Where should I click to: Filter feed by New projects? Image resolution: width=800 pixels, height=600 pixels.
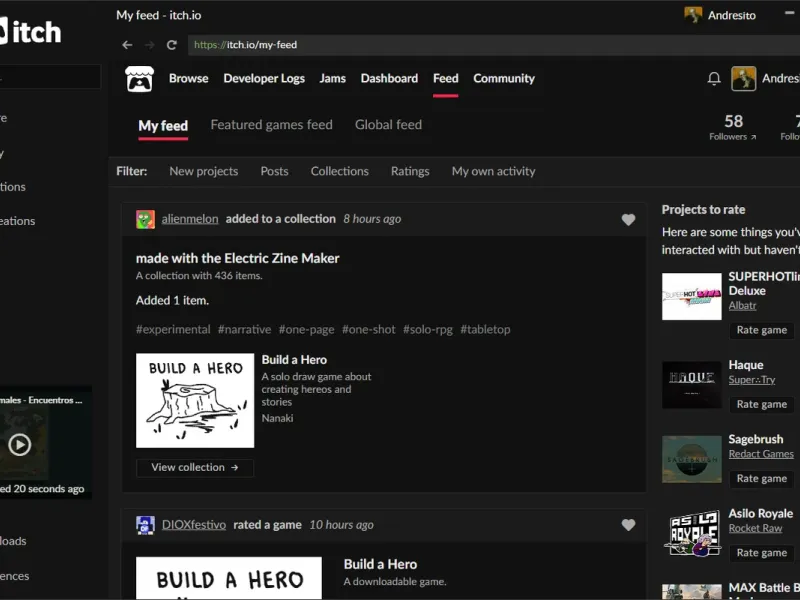pyautogui.click(x=204, y=171)
